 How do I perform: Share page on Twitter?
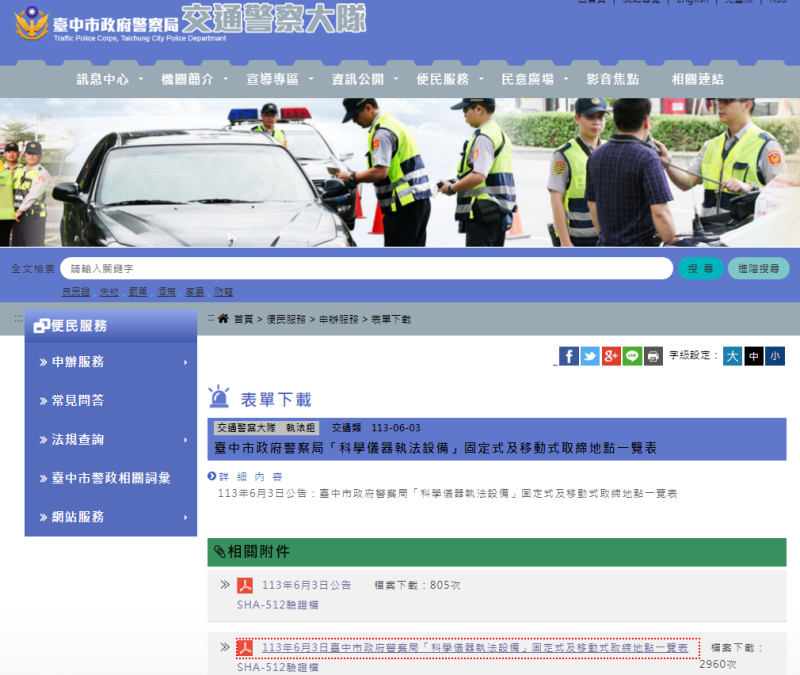pyautogui.click(x=590, y=356)
